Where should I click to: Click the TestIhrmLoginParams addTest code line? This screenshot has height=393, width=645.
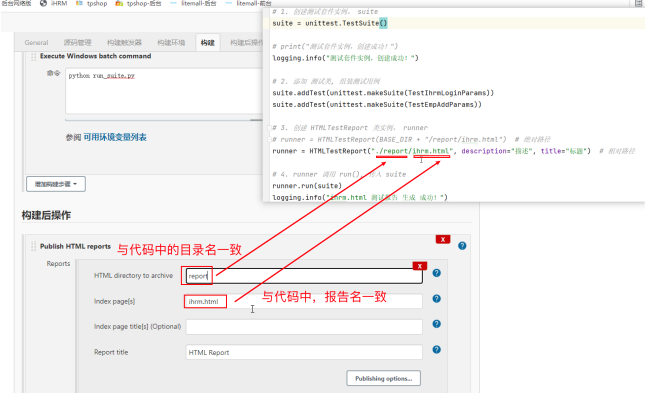tap(383, 93)
